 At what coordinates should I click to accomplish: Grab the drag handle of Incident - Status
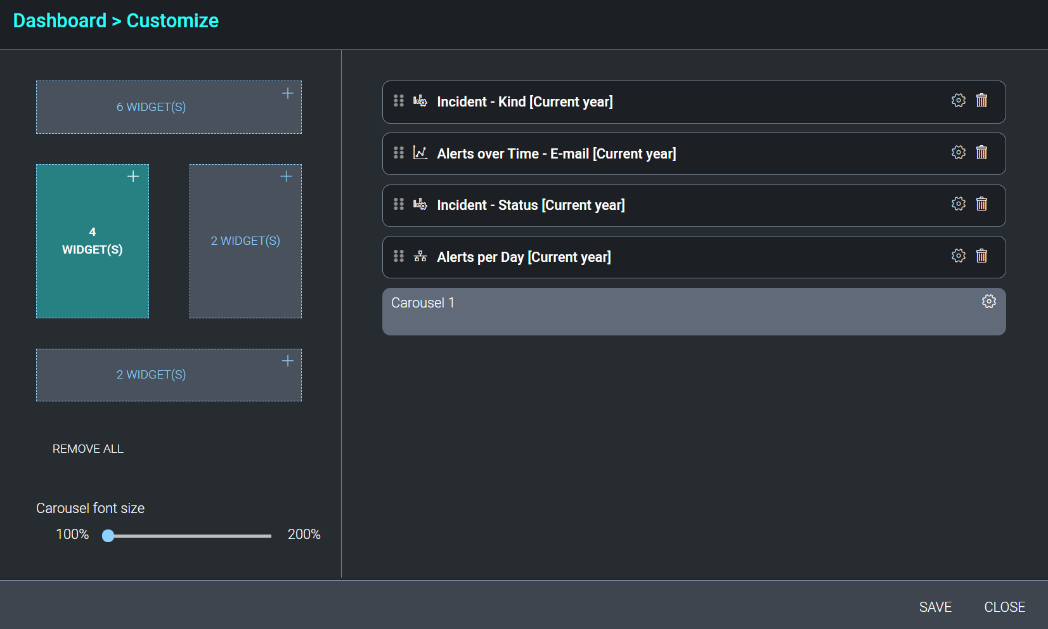pyautogui.click(x=398, y=204)
